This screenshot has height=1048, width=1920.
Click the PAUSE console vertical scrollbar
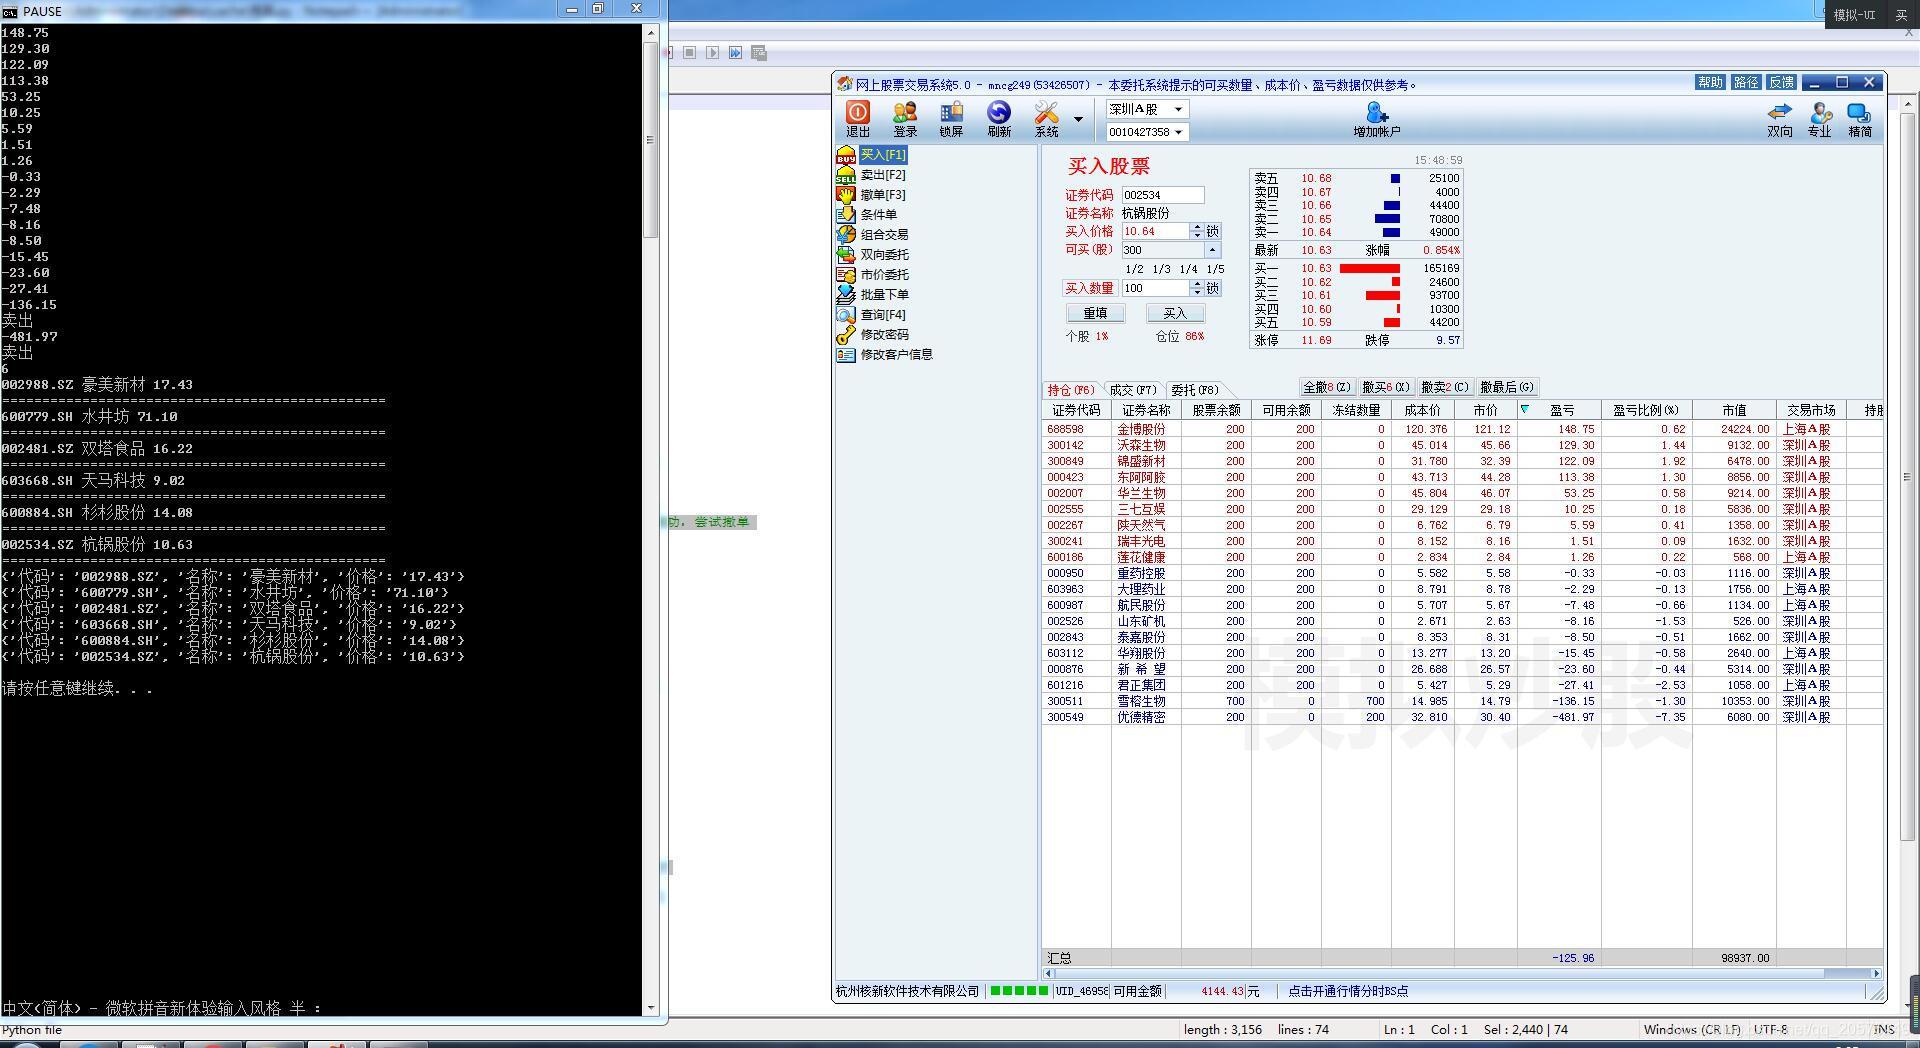[650, 520]
